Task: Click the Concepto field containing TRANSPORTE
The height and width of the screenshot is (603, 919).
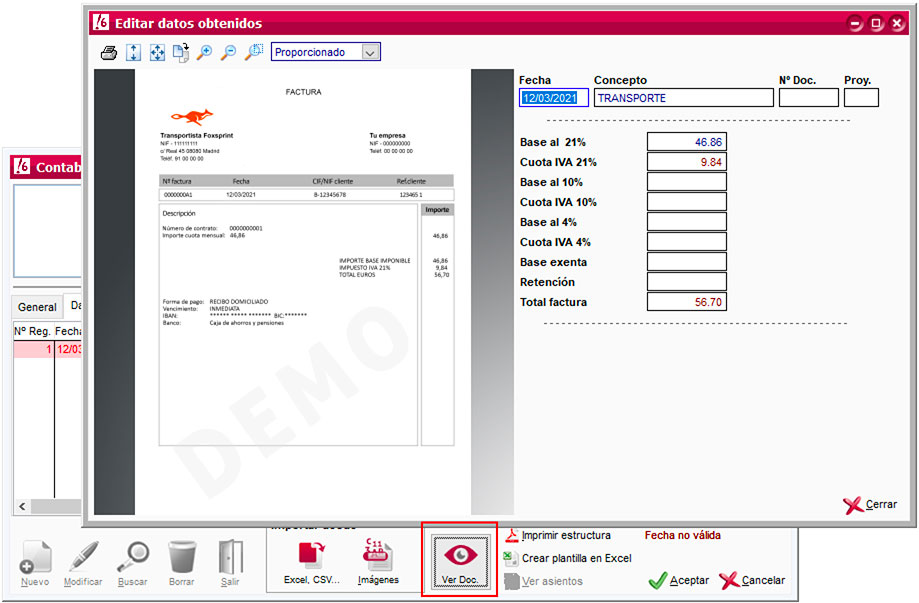Action: [683, 98]
